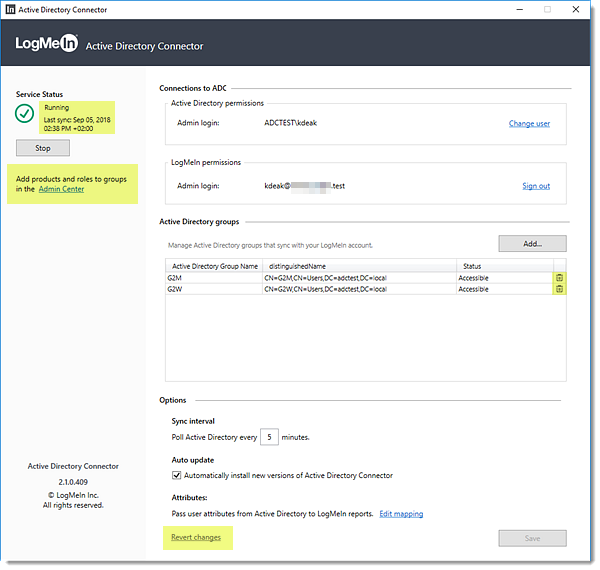Sign out of LogMeIn account
Screen dimensions: 600x570
(536, 186)
